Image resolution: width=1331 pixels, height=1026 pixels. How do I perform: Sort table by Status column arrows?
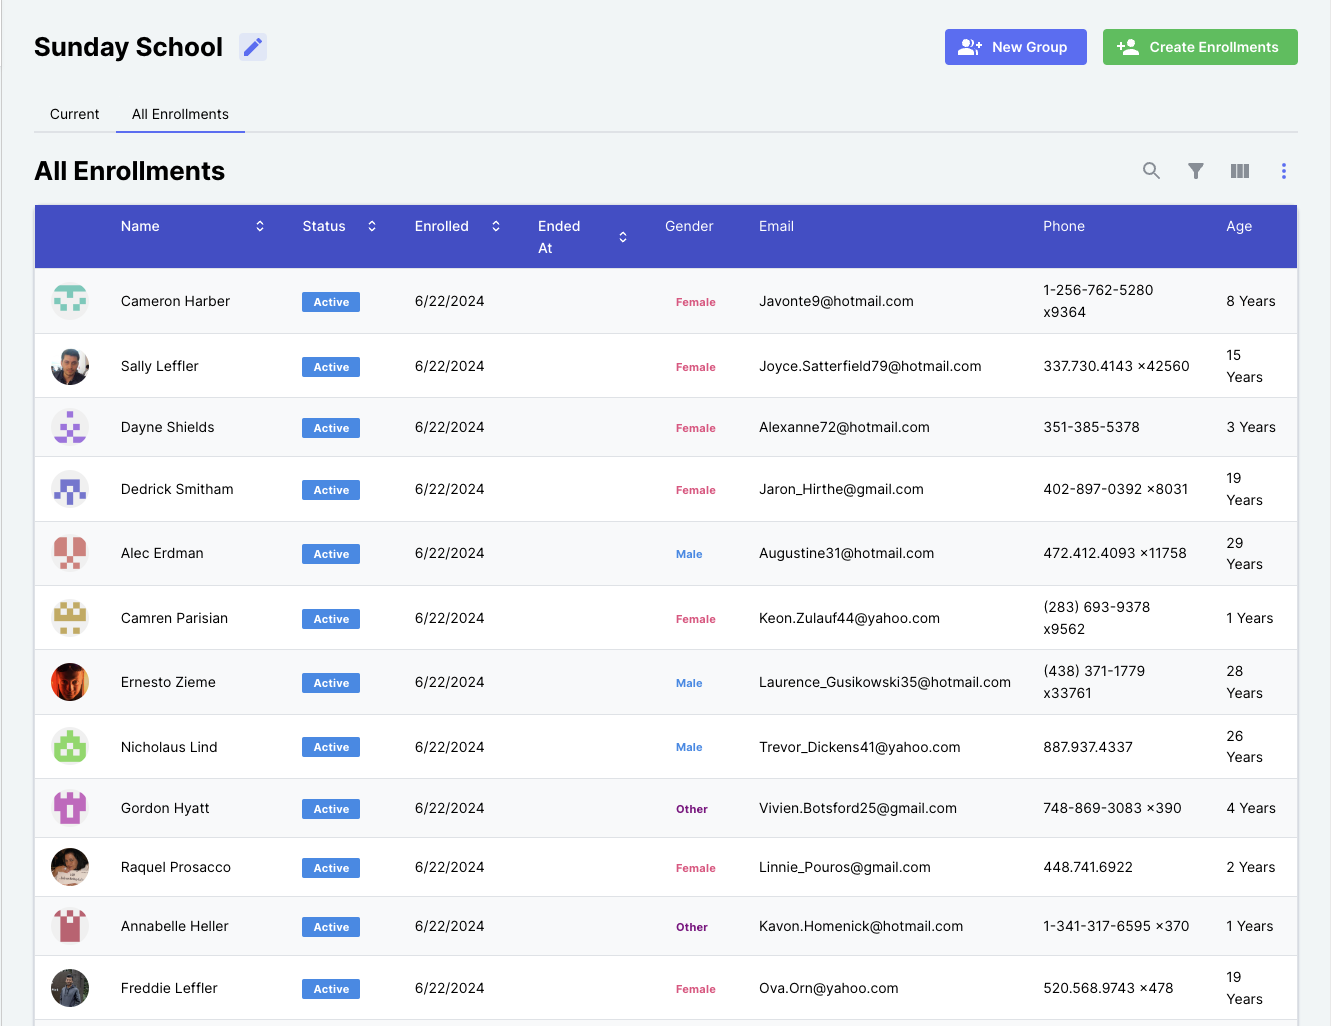372,226
